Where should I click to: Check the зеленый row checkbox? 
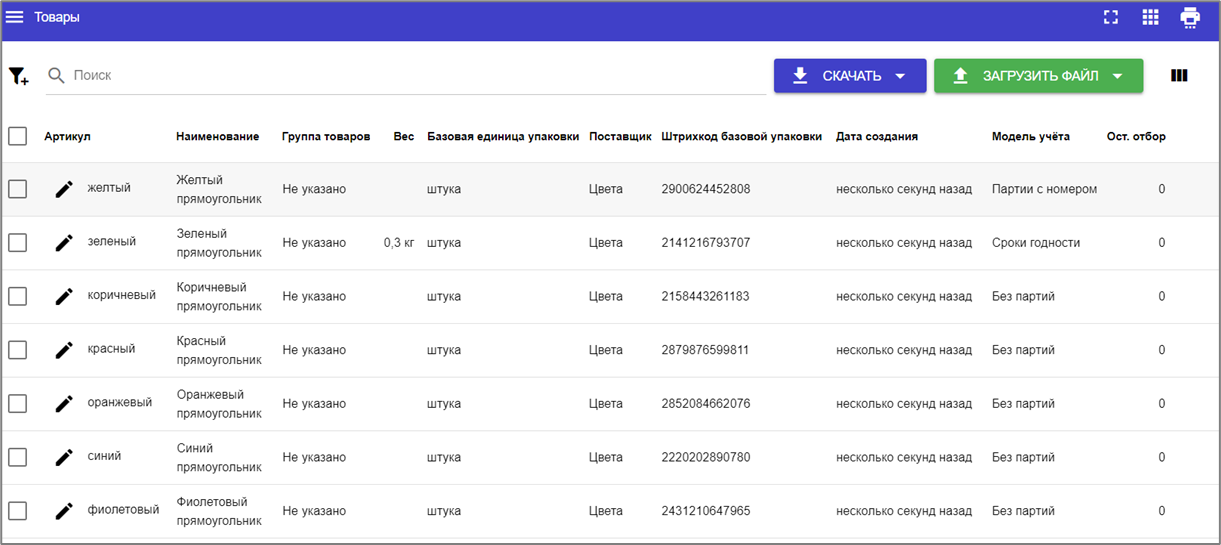pos(18,243)
